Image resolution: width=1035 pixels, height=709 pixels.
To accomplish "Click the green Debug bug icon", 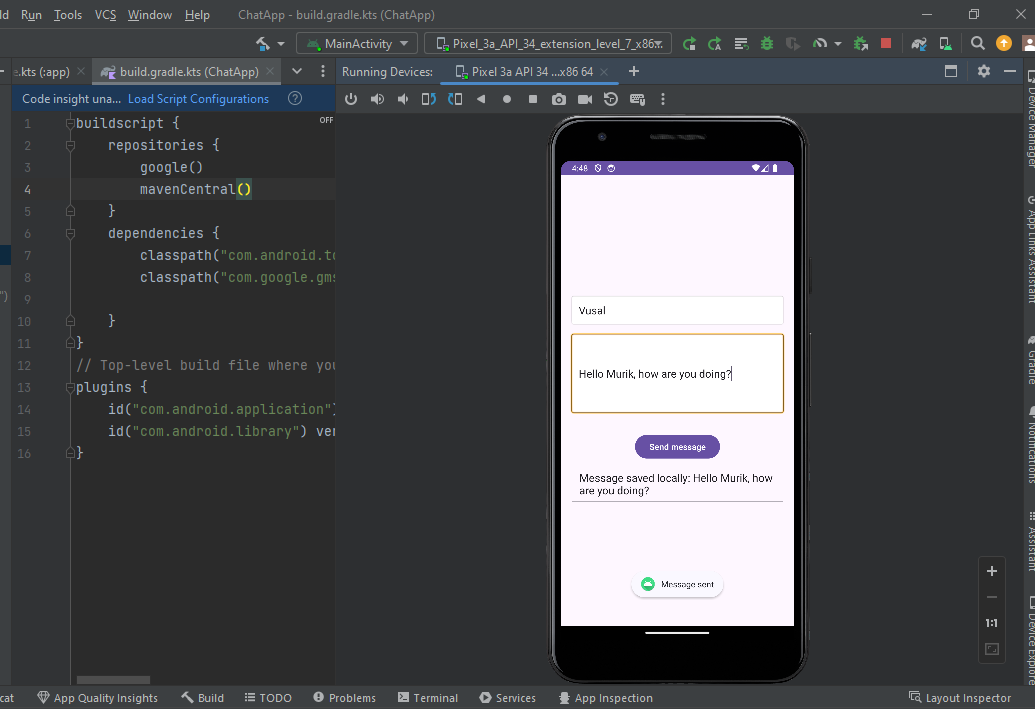I will pyautogui.click(x=767, y=44).
